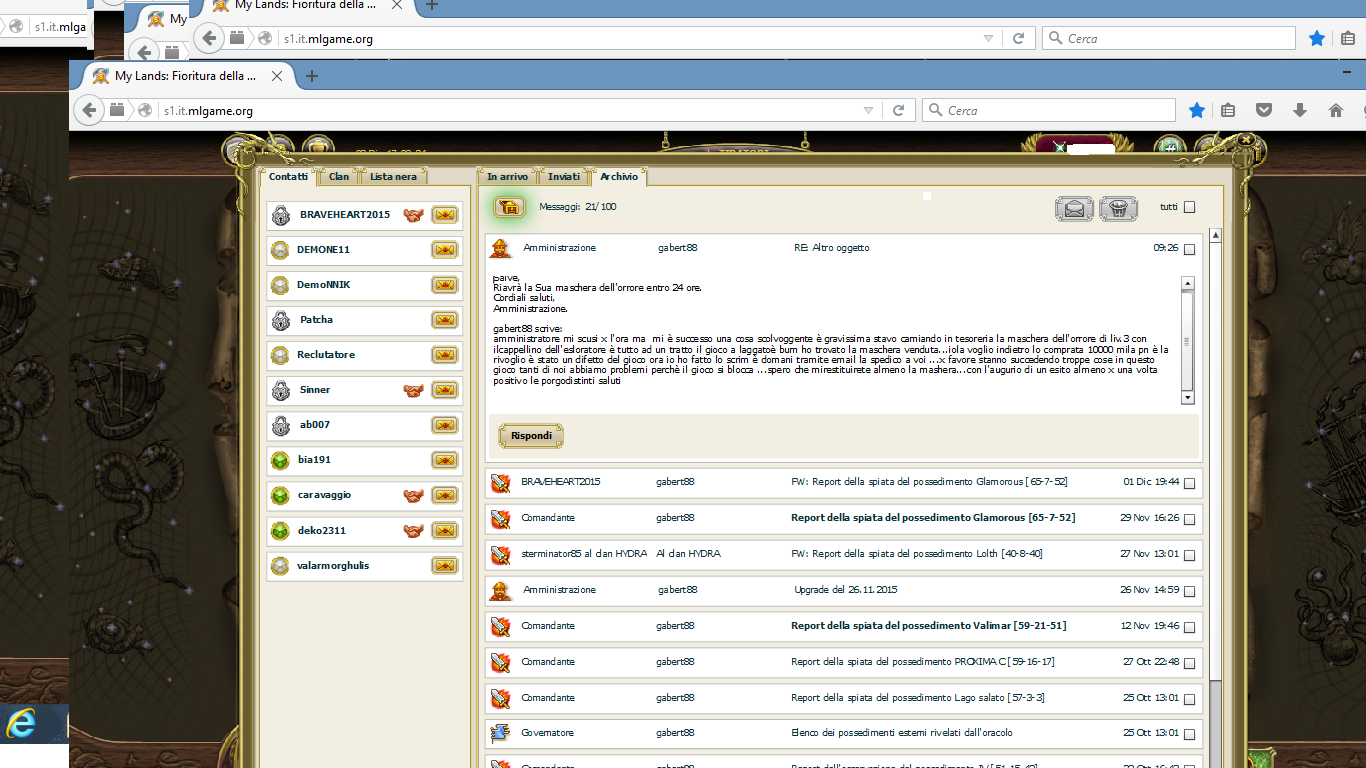The image size is (1366, 768).
Task: Click Firefox bookmark star icon
Action: 1196,111
